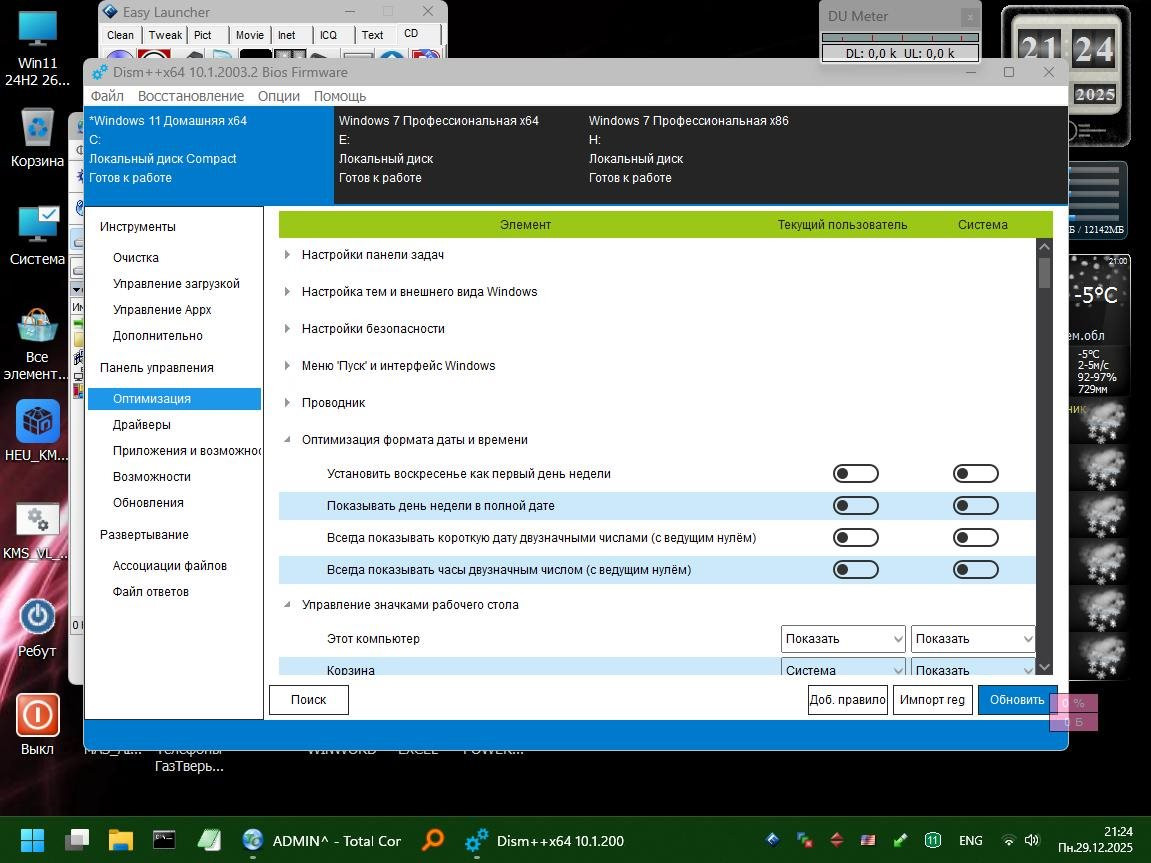
Task: Click the ENG language indicator
Action: point(970,841)
